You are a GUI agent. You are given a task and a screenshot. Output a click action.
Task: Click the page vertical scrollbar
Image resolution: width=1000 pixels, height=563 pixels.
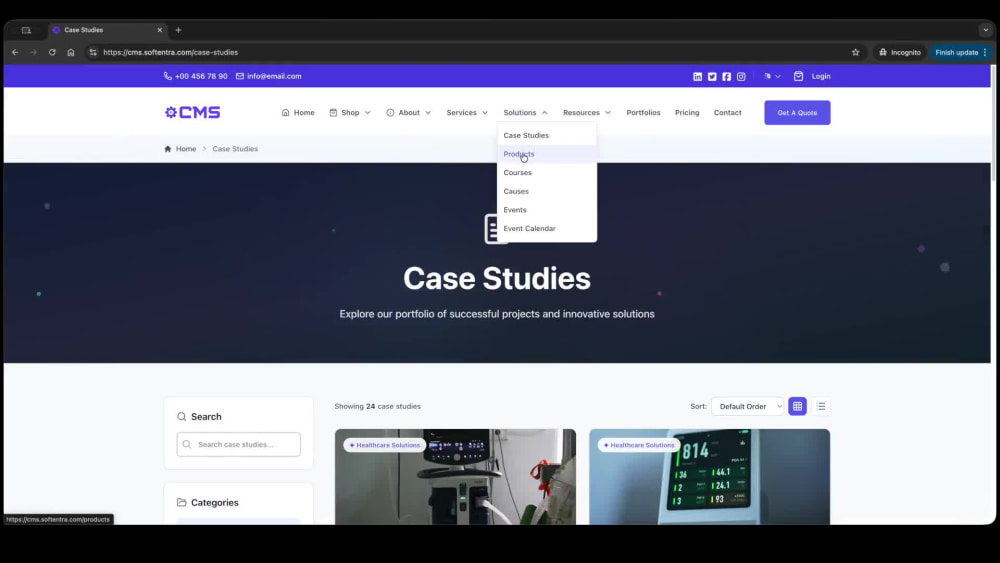pos(993,122)
